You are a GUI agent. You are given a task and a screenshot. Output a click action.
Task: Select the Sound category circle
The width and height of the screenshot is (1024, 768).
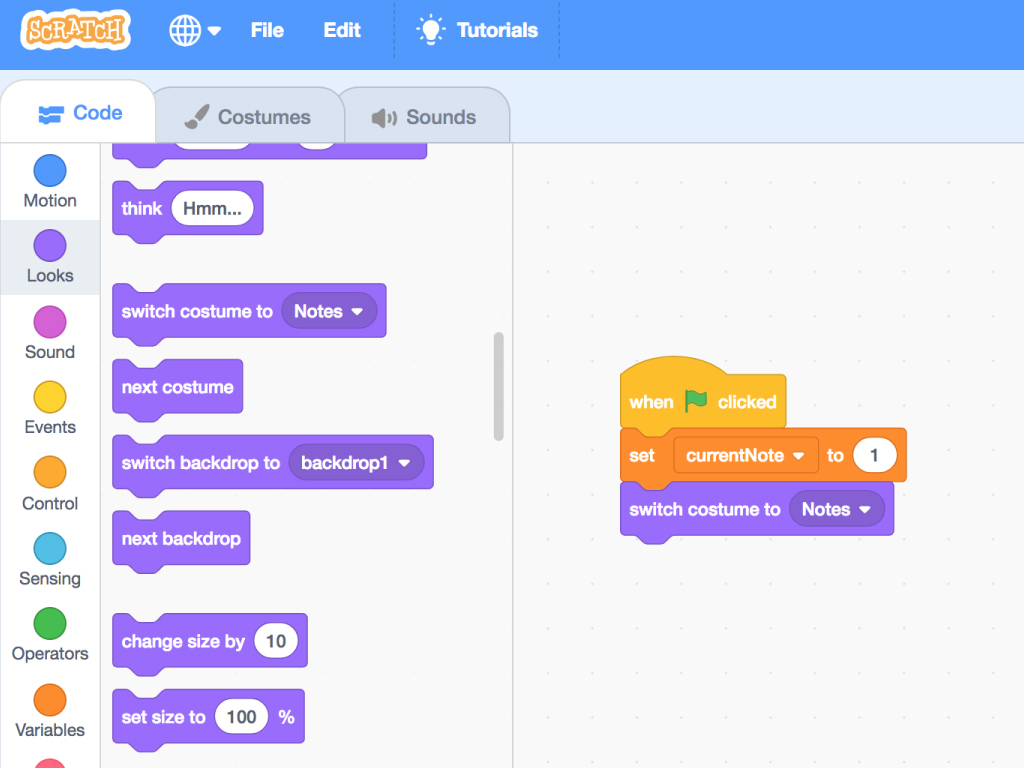[x=50, y=322]
